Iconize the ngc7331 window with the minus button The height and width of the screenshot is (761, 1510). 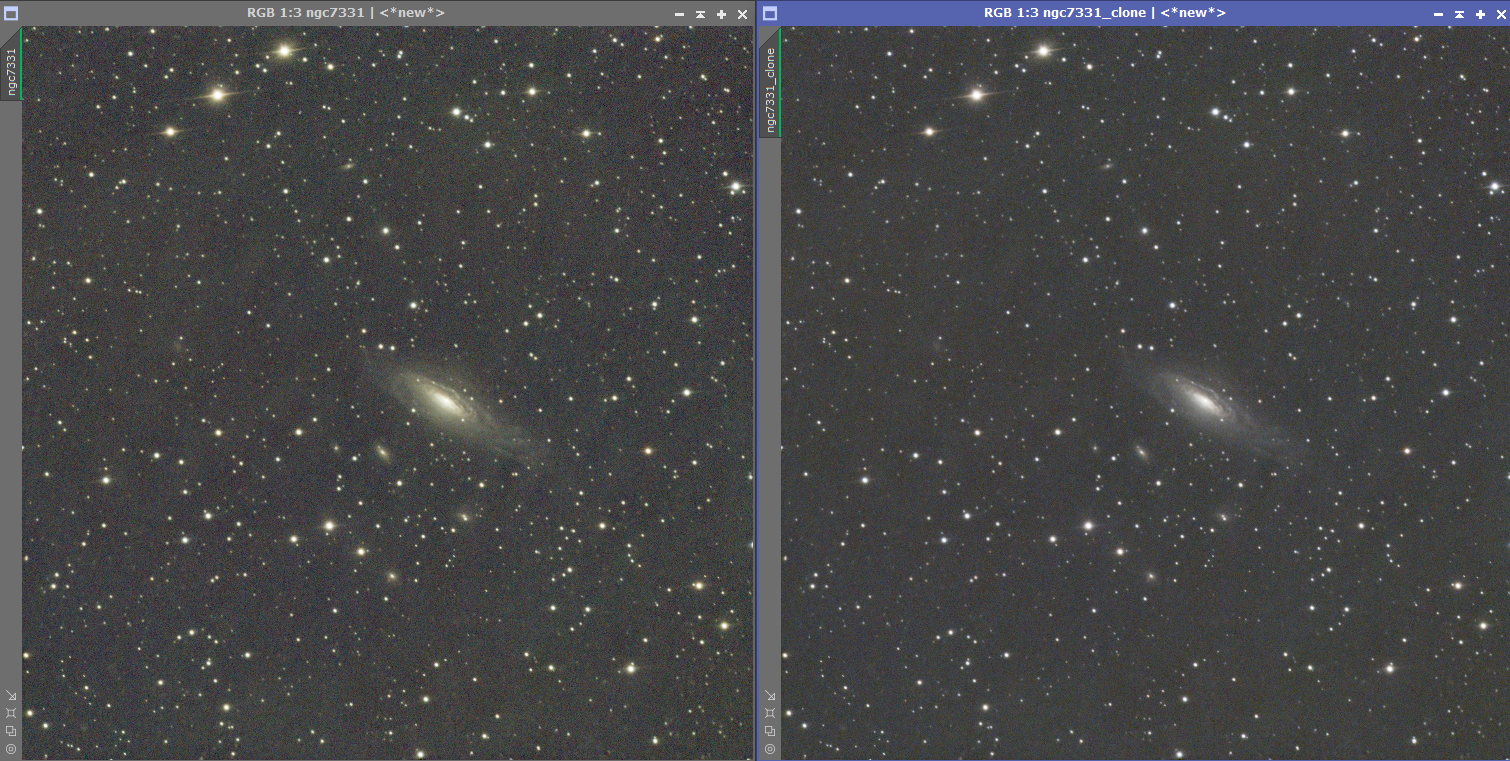[679, 14]
